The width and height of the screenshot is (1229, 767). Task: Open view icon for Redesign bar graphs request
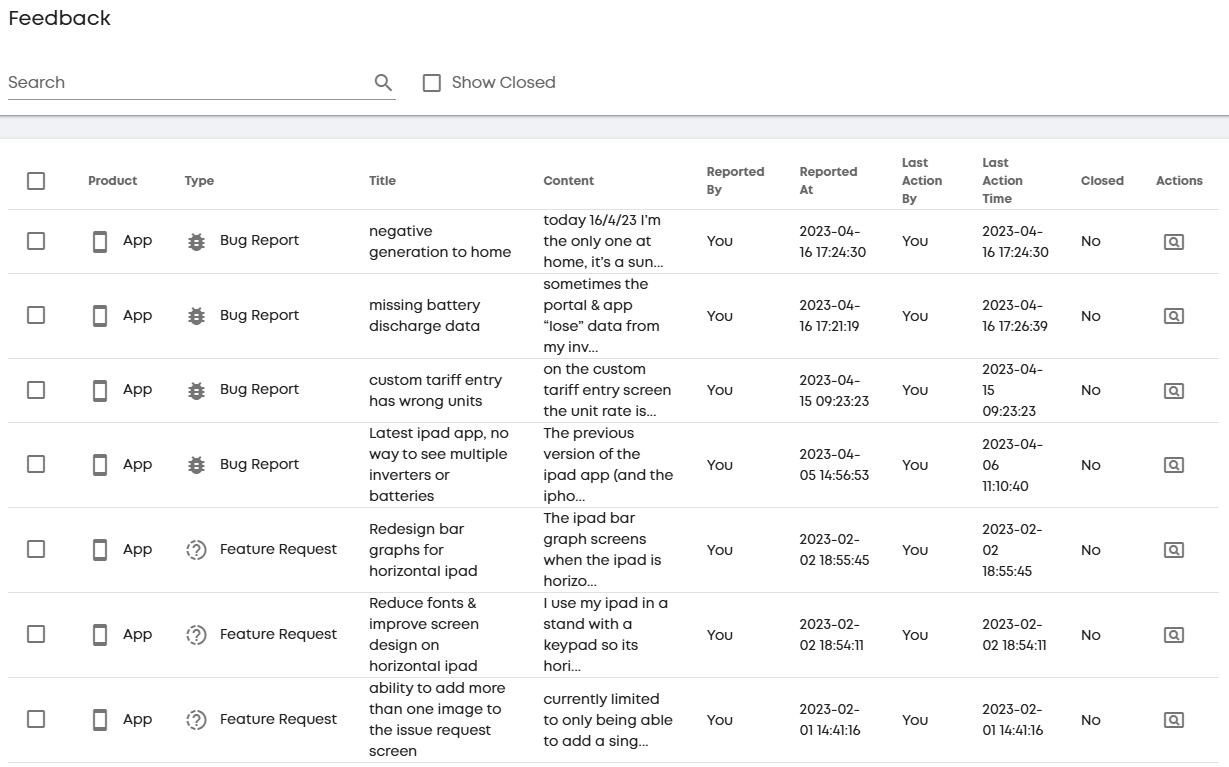(x=1174, y=550)
